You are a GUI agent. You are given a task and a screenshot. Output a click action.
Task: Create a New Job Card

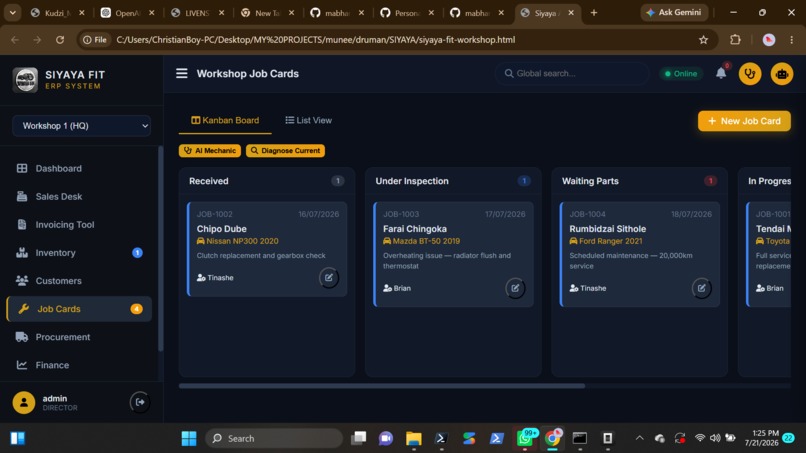[x=744, y=121]
